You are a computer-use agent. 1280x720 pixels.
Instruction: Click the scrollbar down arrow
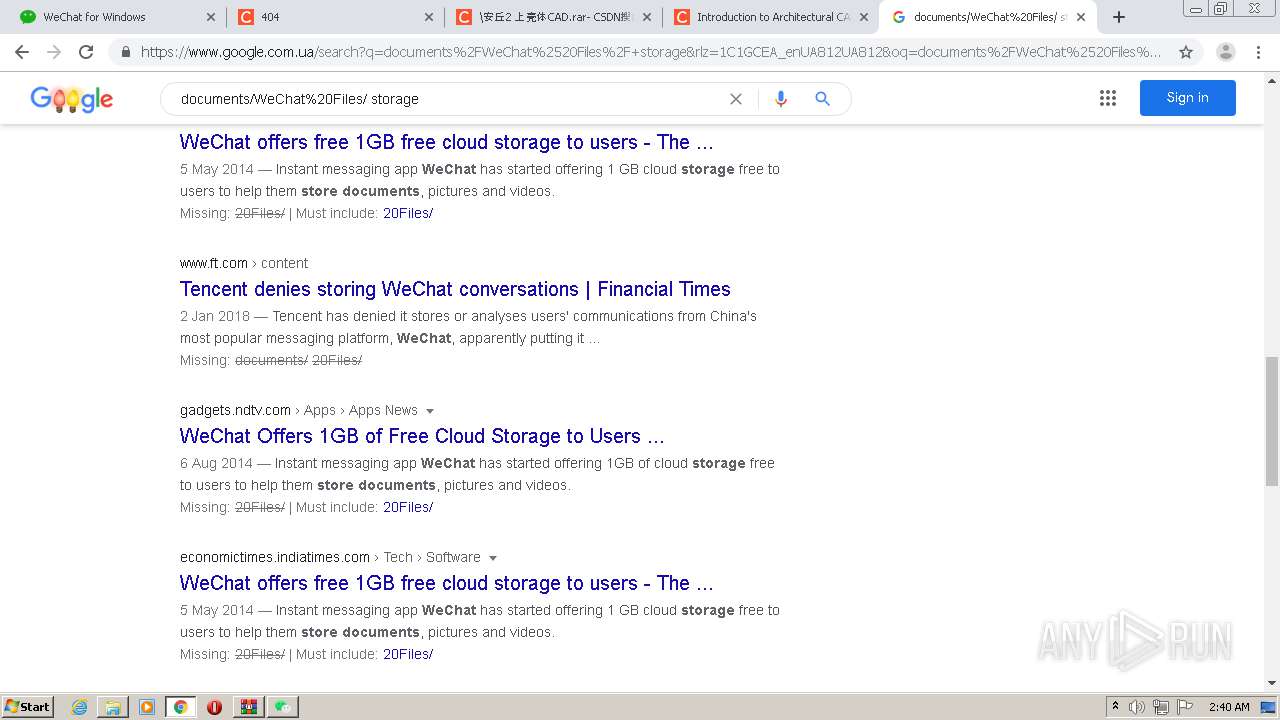[x=1272, y=683]
